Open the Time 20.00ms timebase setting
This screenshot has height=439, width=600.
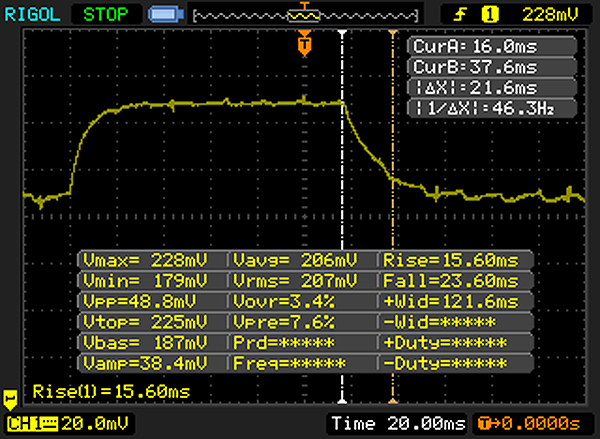point(397,422)
